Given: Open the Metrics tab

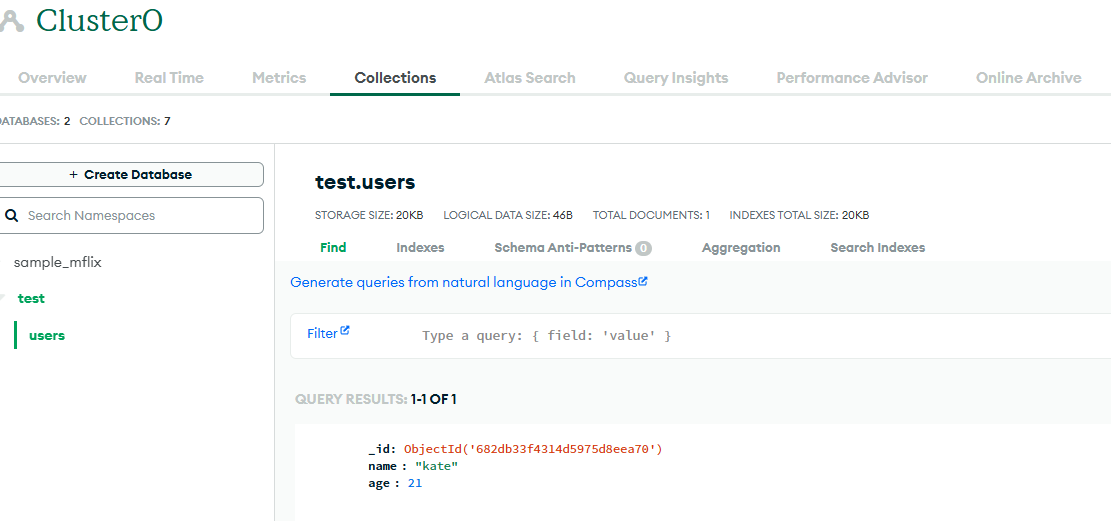Looking at the screenshot, I should pyautogui.click(x=279, y=78).
